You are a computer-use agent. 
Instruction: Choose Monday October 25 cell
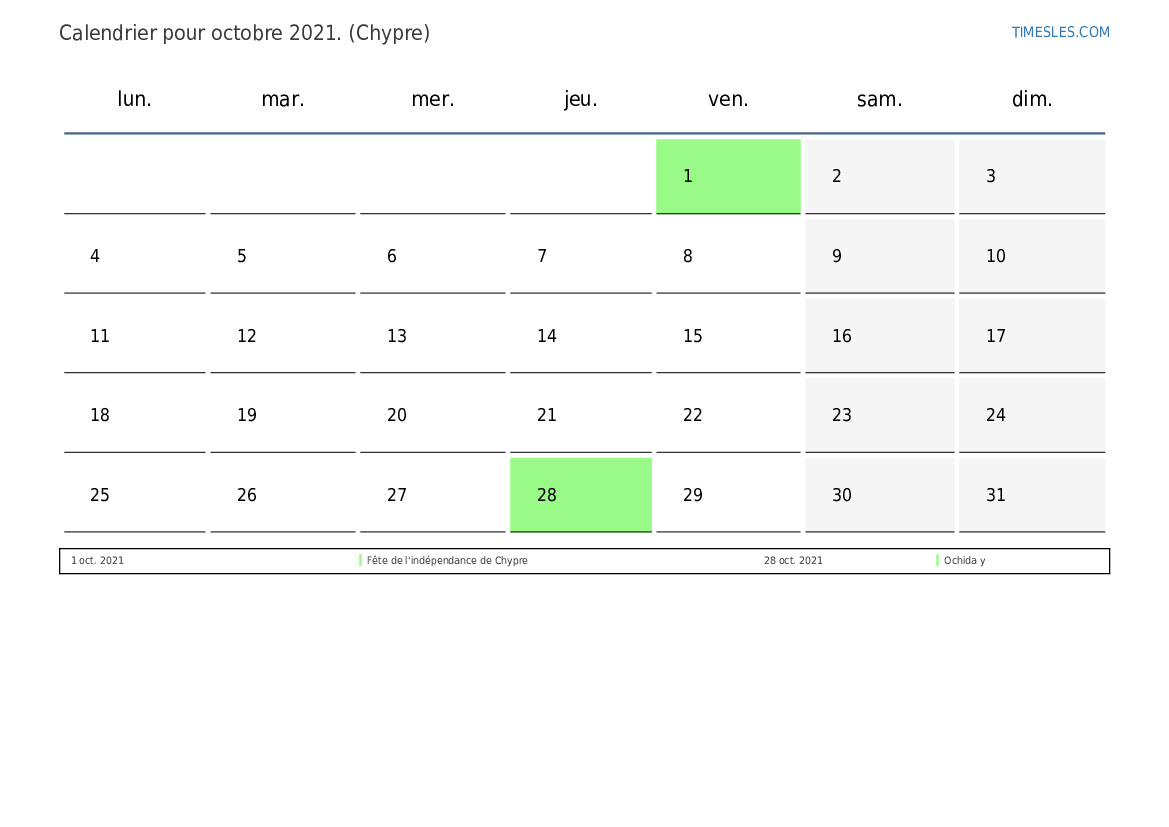(x=135, y=495)
